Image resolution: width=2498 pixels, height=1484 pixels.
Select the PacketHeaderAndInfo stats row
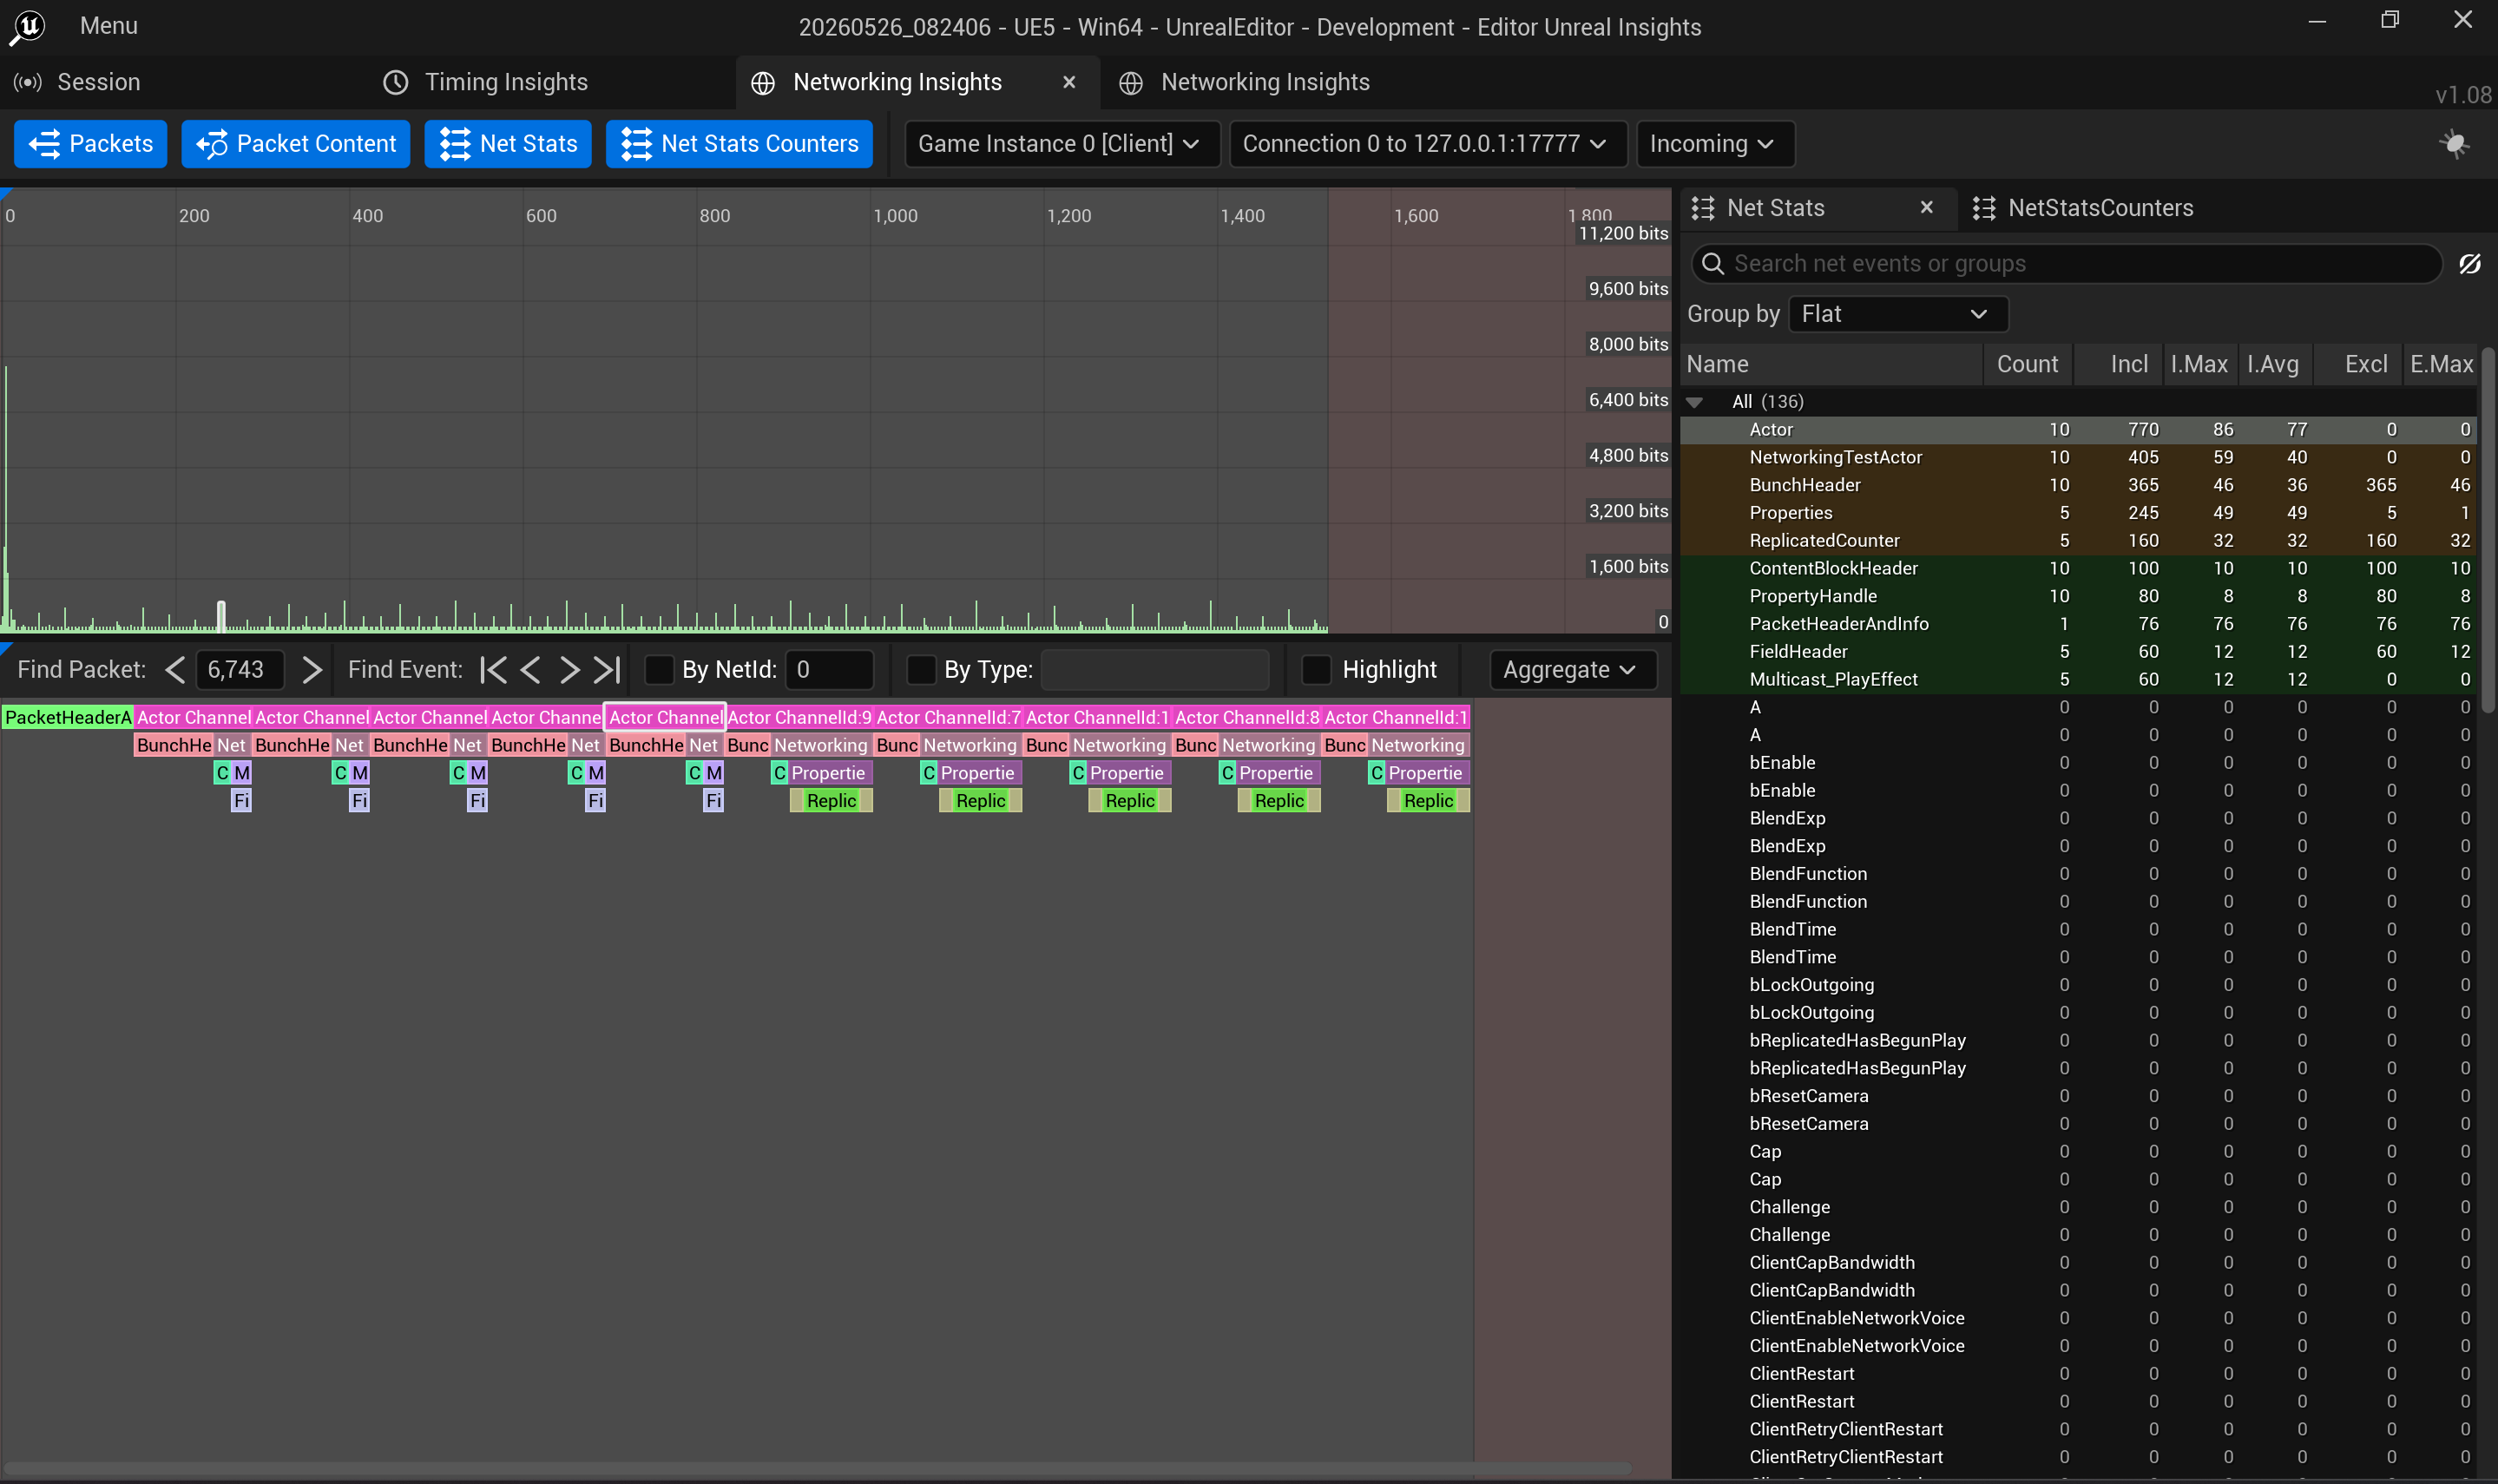point(2079,624)
